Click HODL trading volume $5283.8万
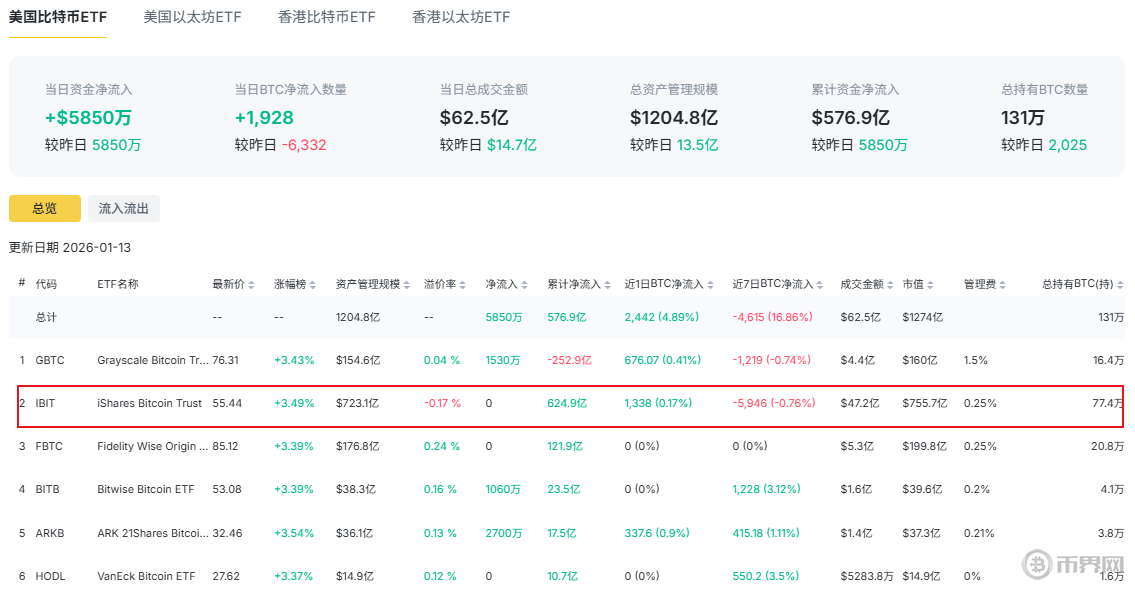Viewport: 1135px width, 592px height. (867, 576)
